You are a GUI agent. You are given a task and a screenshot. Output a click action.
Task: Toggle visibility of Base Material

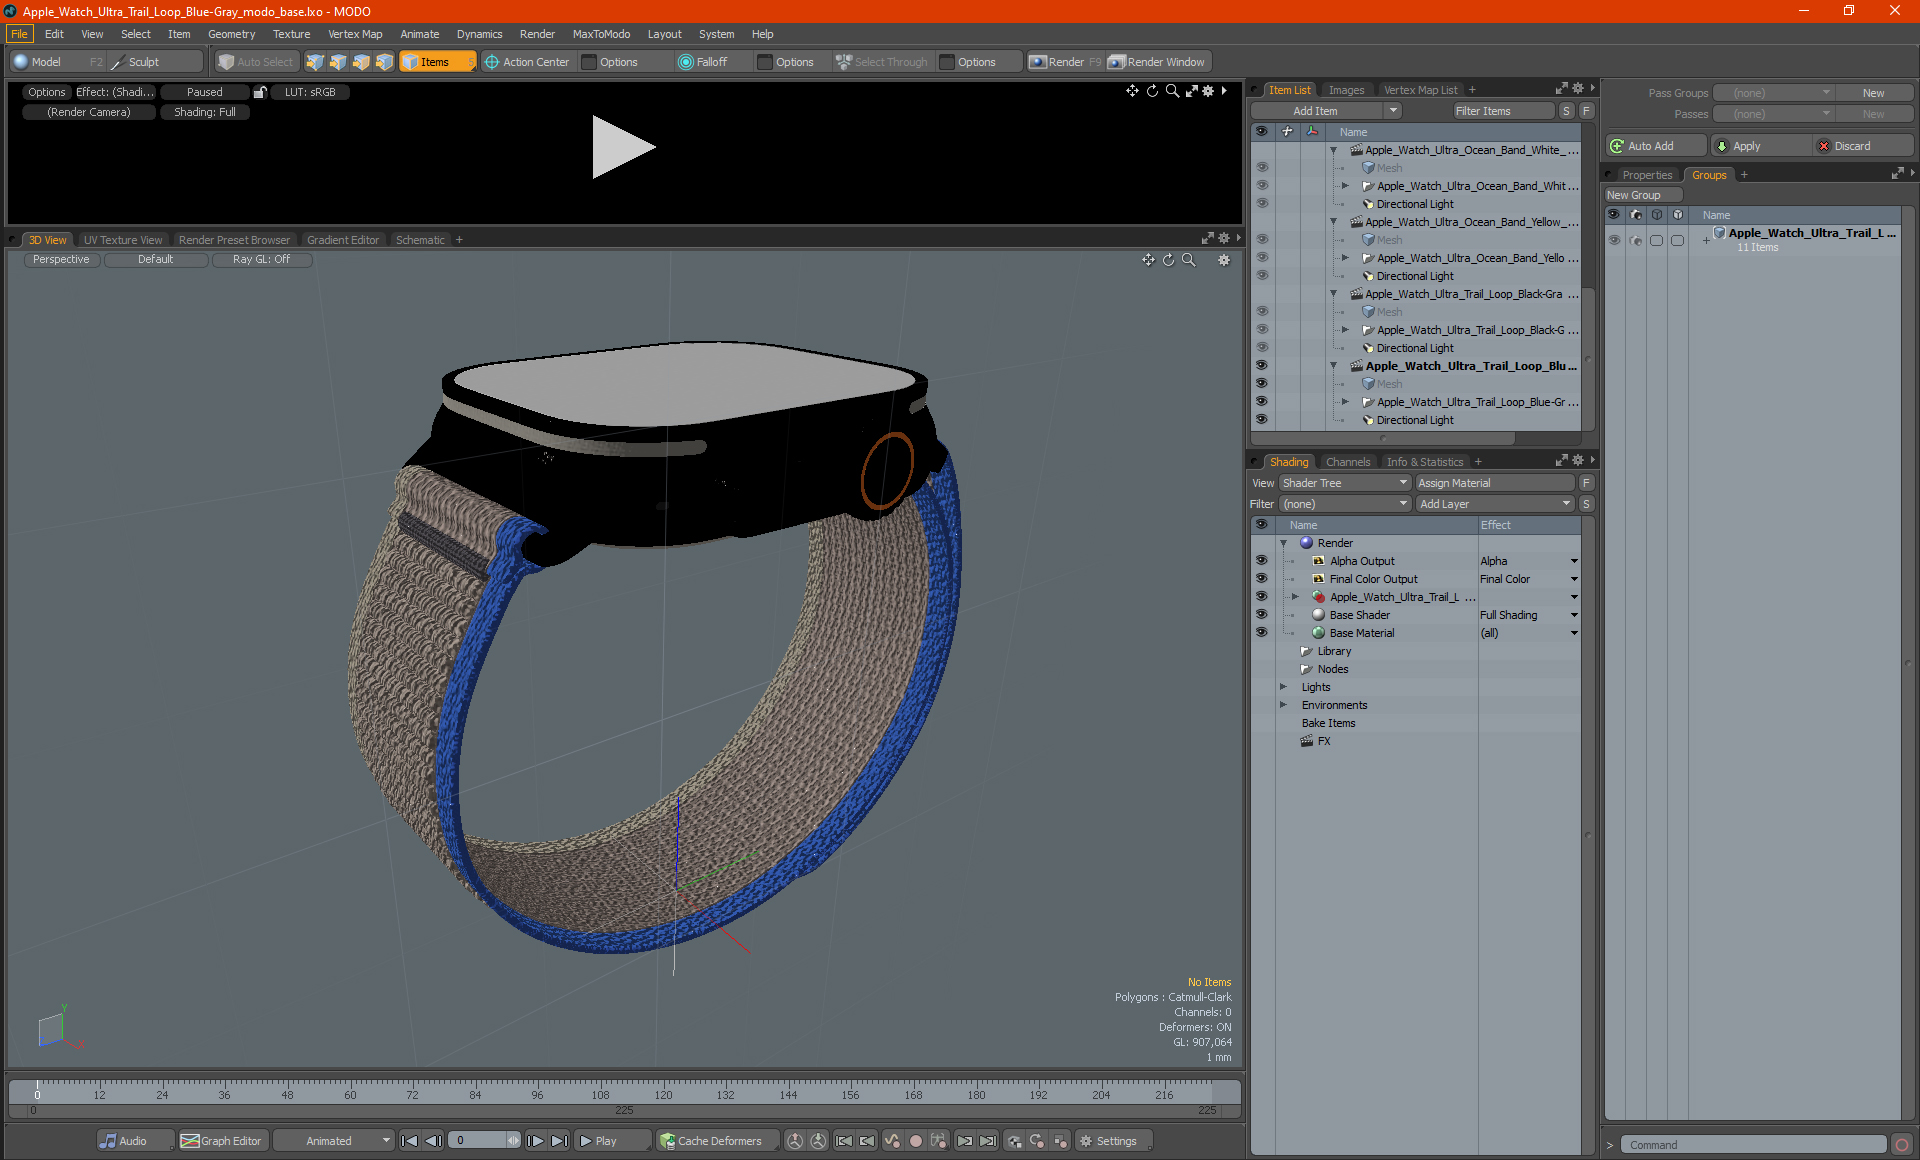click(x=1262, y=633)
